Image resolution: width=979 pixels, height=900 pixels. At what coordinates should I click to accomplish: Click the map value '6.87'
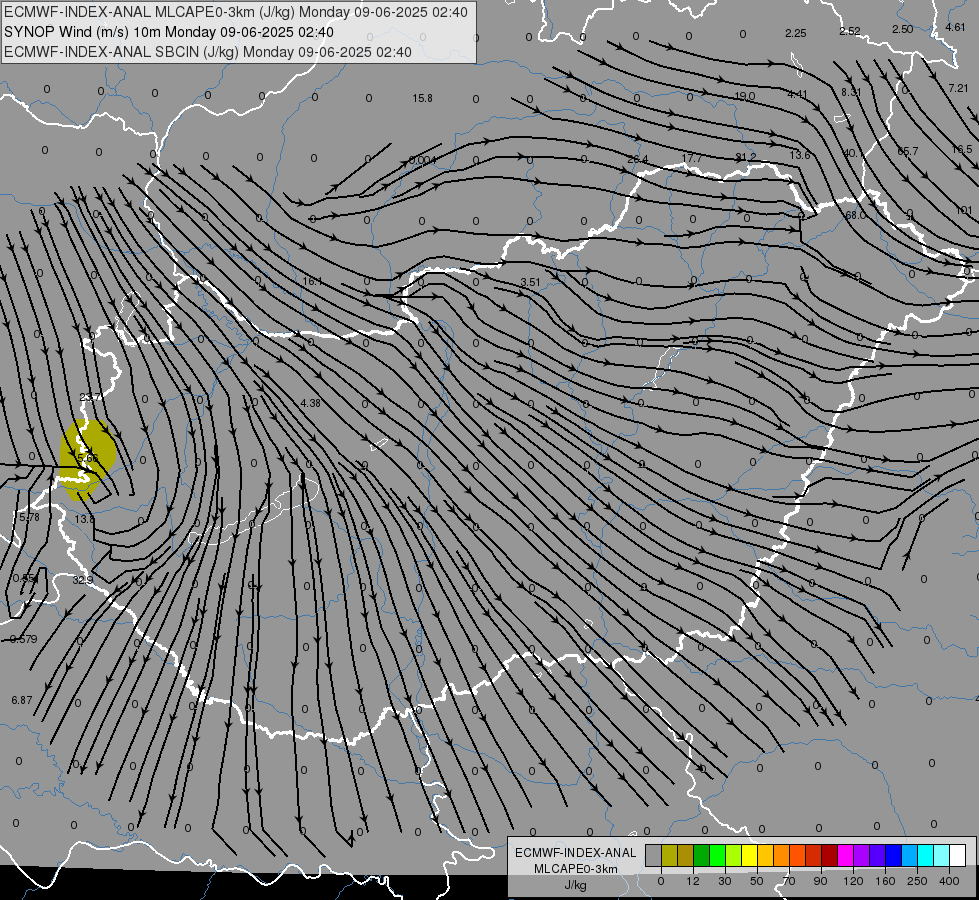click(x=21, y=701)
